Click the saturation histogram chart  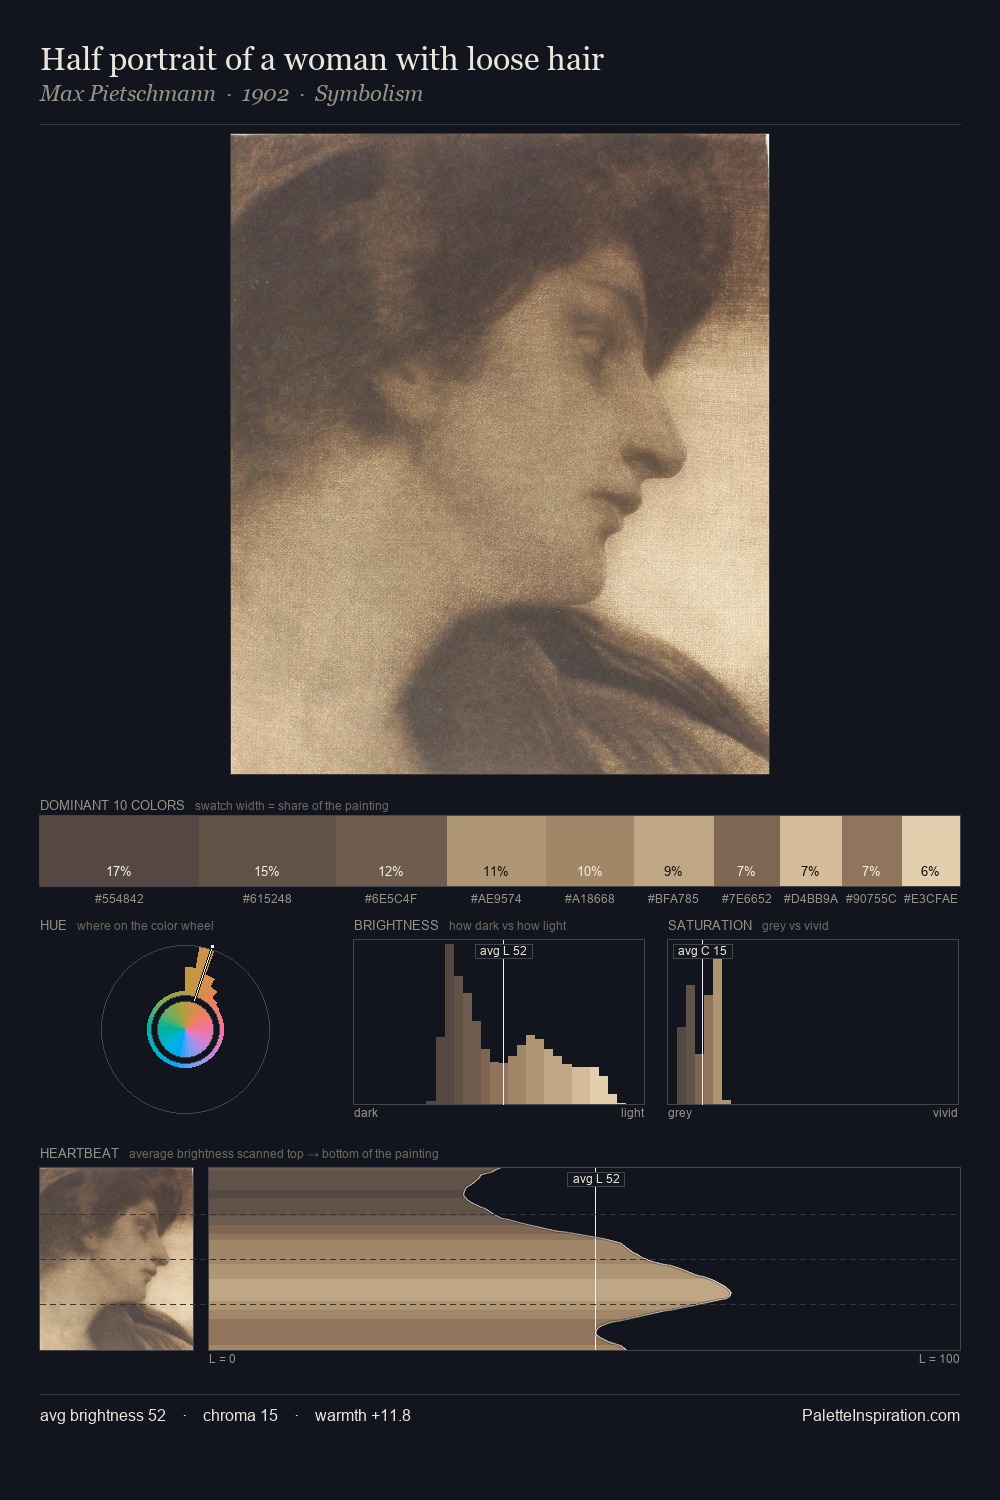813,1022
